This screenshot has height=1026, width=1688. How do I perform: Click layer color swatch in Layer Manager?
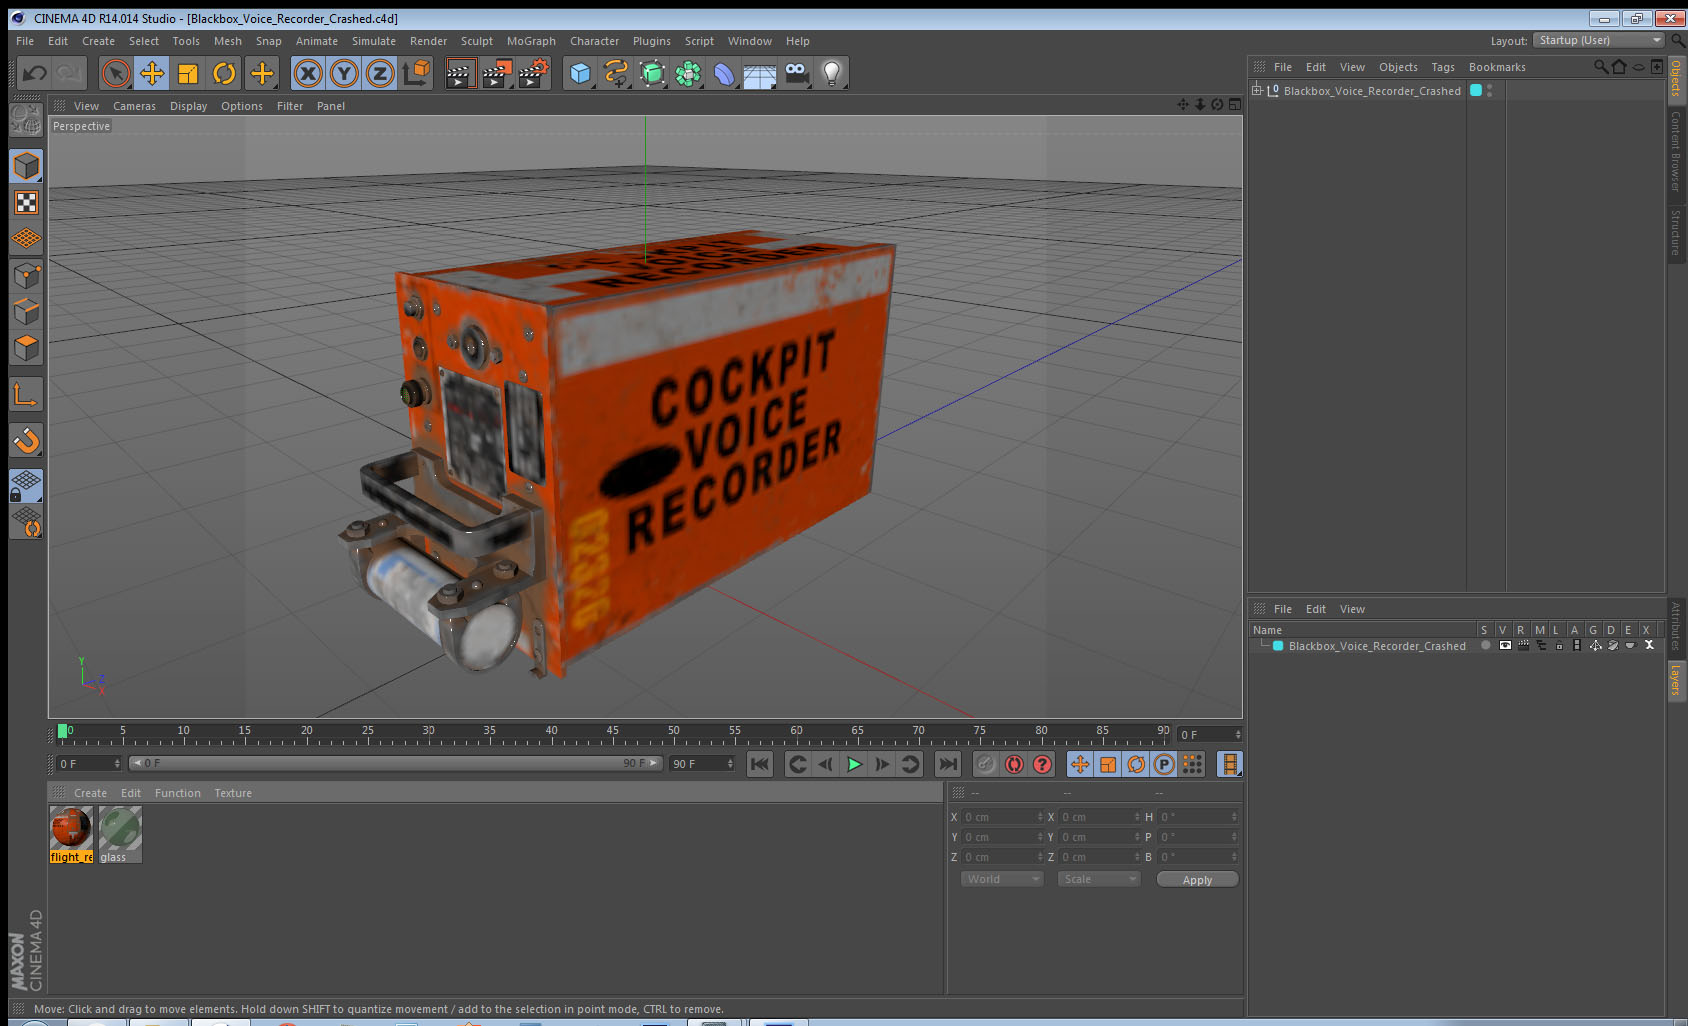(x=1278, y=646)
